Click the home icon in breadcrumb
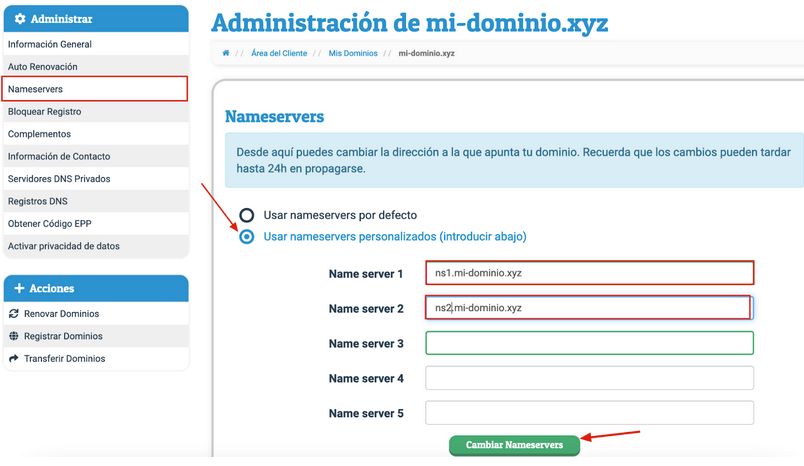This screenshot has width=804, height=466. tap(226, 53)
